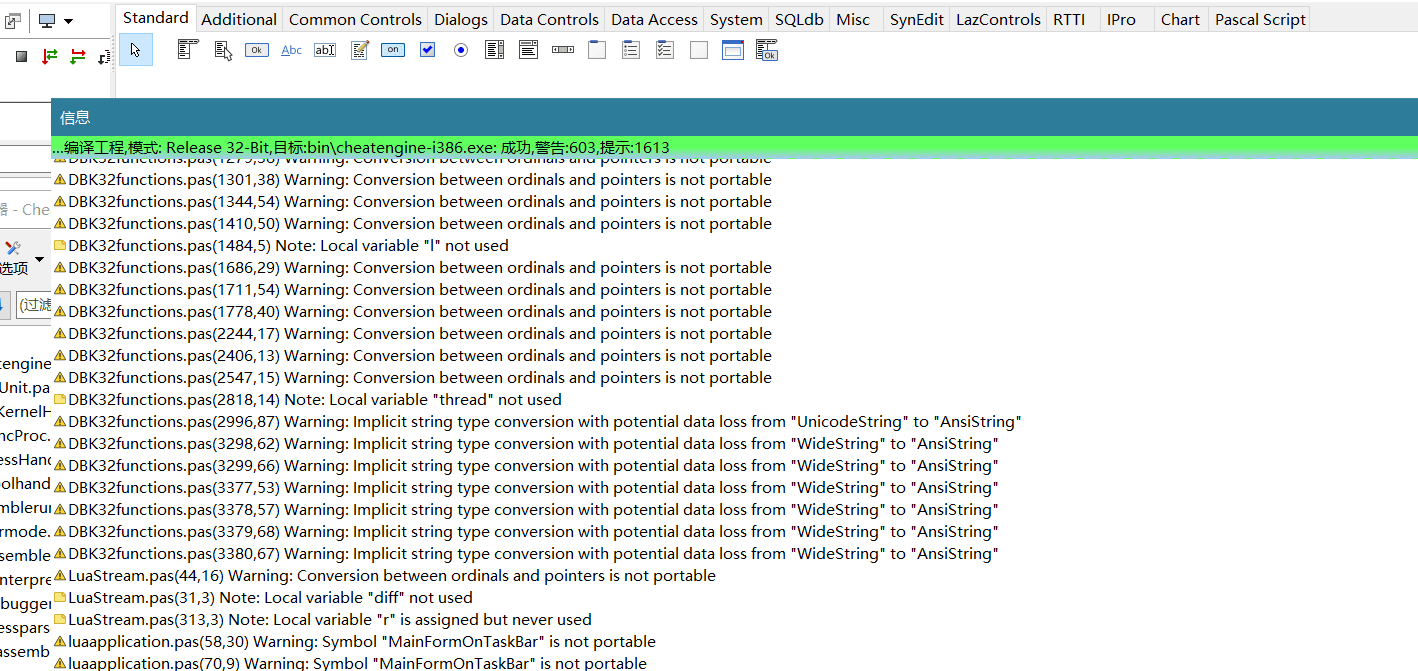Open the Dialogs palette tab
The width and height of the screenshot is (1418, 671).
click(x=462, y=19)
